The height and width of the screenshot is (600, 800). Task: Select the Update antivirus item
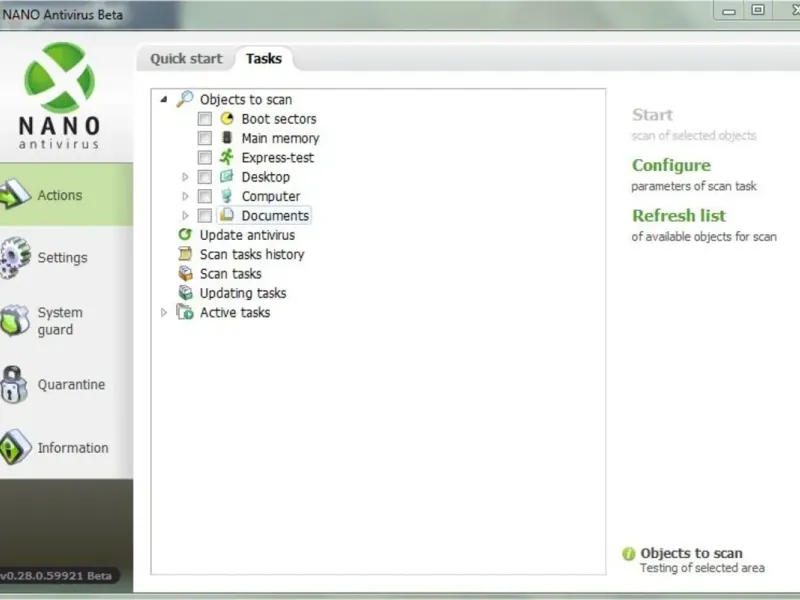click(x=247, y=235)
